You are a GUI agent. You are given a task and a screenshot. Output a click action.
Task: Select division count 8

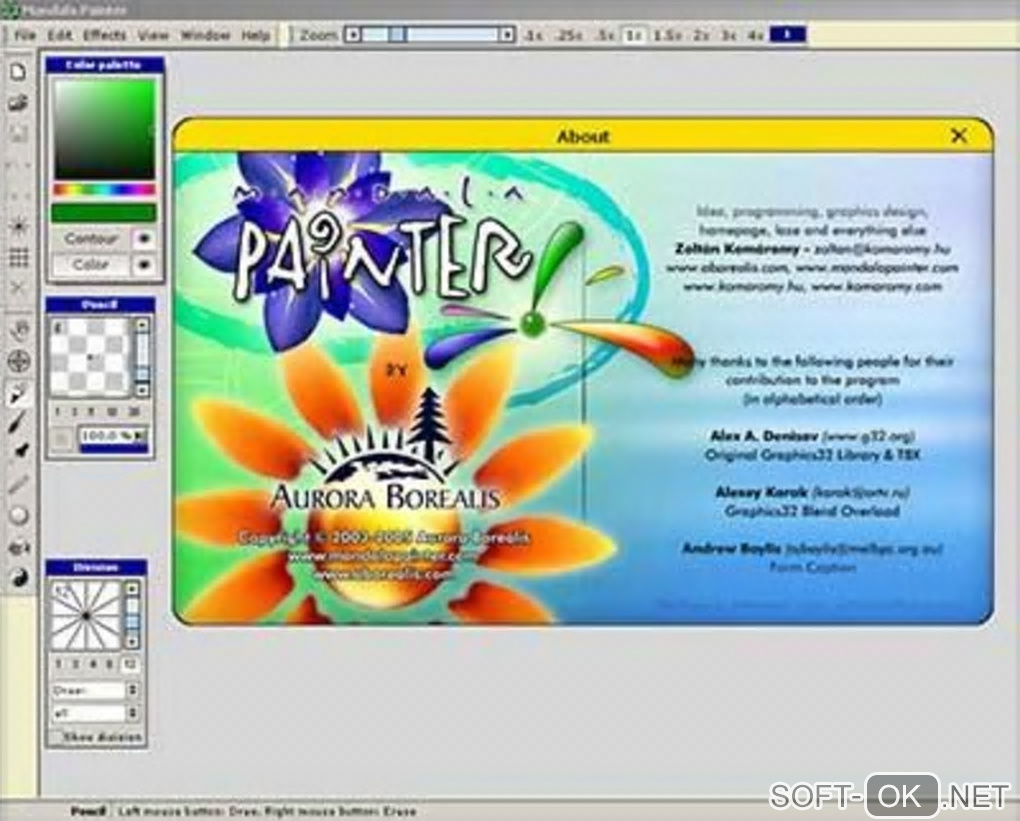point(110,664)
